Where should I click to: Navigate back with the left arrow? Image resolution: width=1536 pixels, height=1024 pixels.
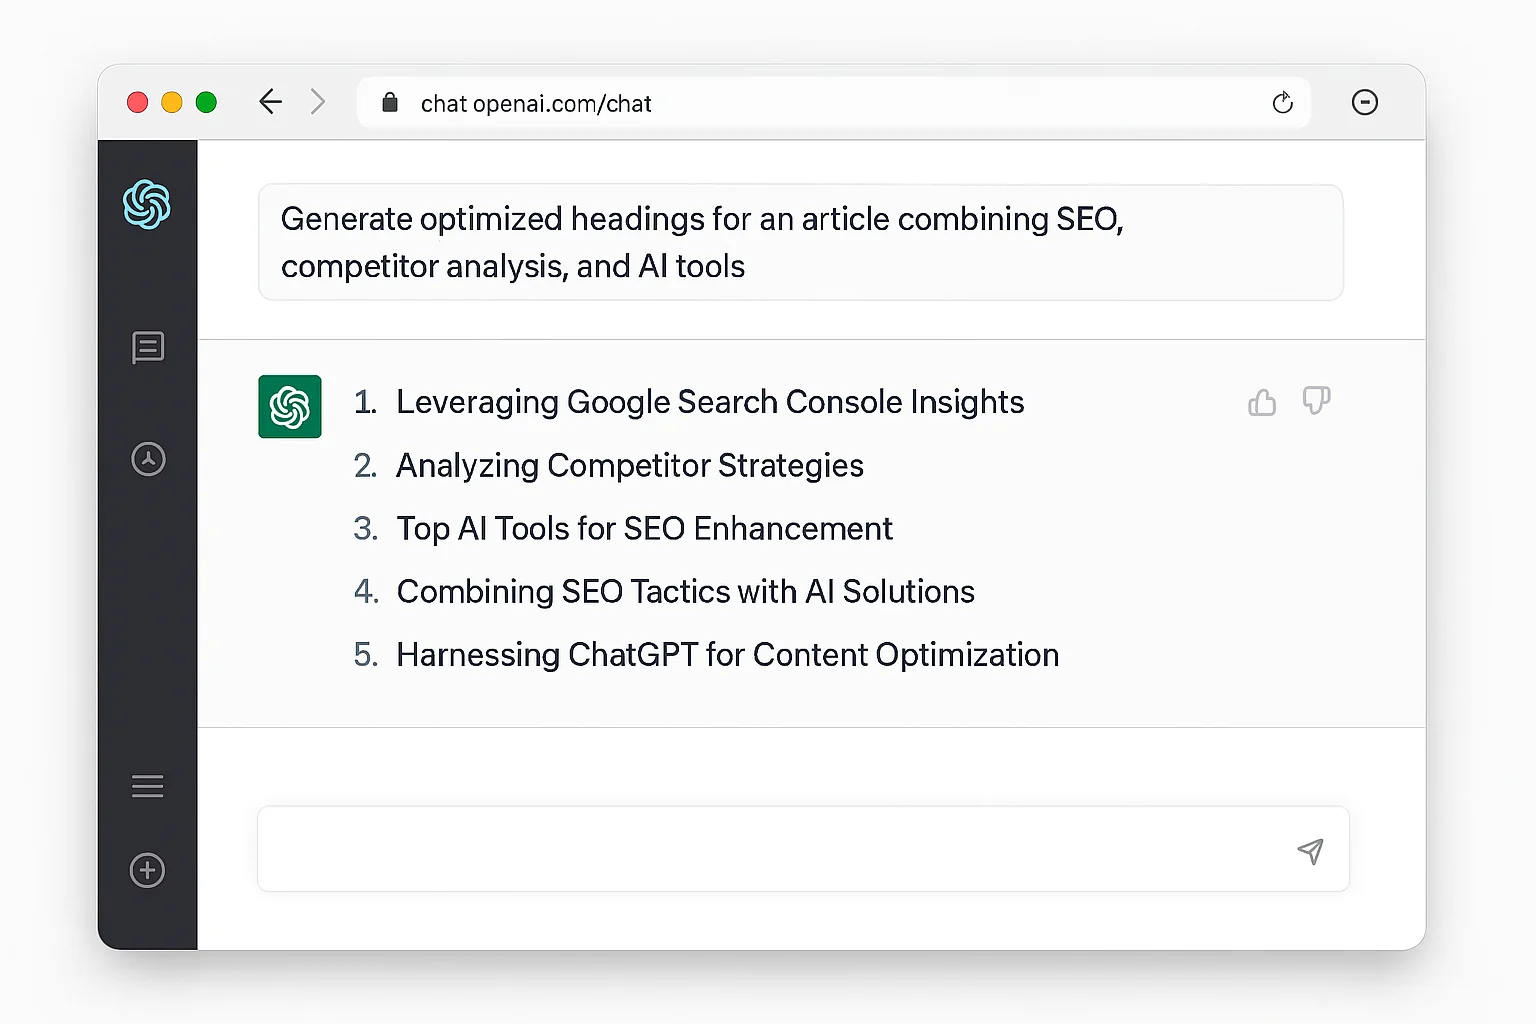[x=270, y=102]
